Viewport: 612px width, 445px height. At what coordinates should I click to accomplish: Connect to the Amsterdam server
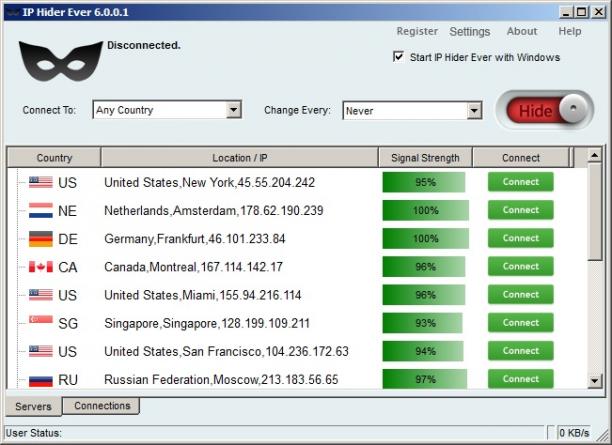(520, 210)
